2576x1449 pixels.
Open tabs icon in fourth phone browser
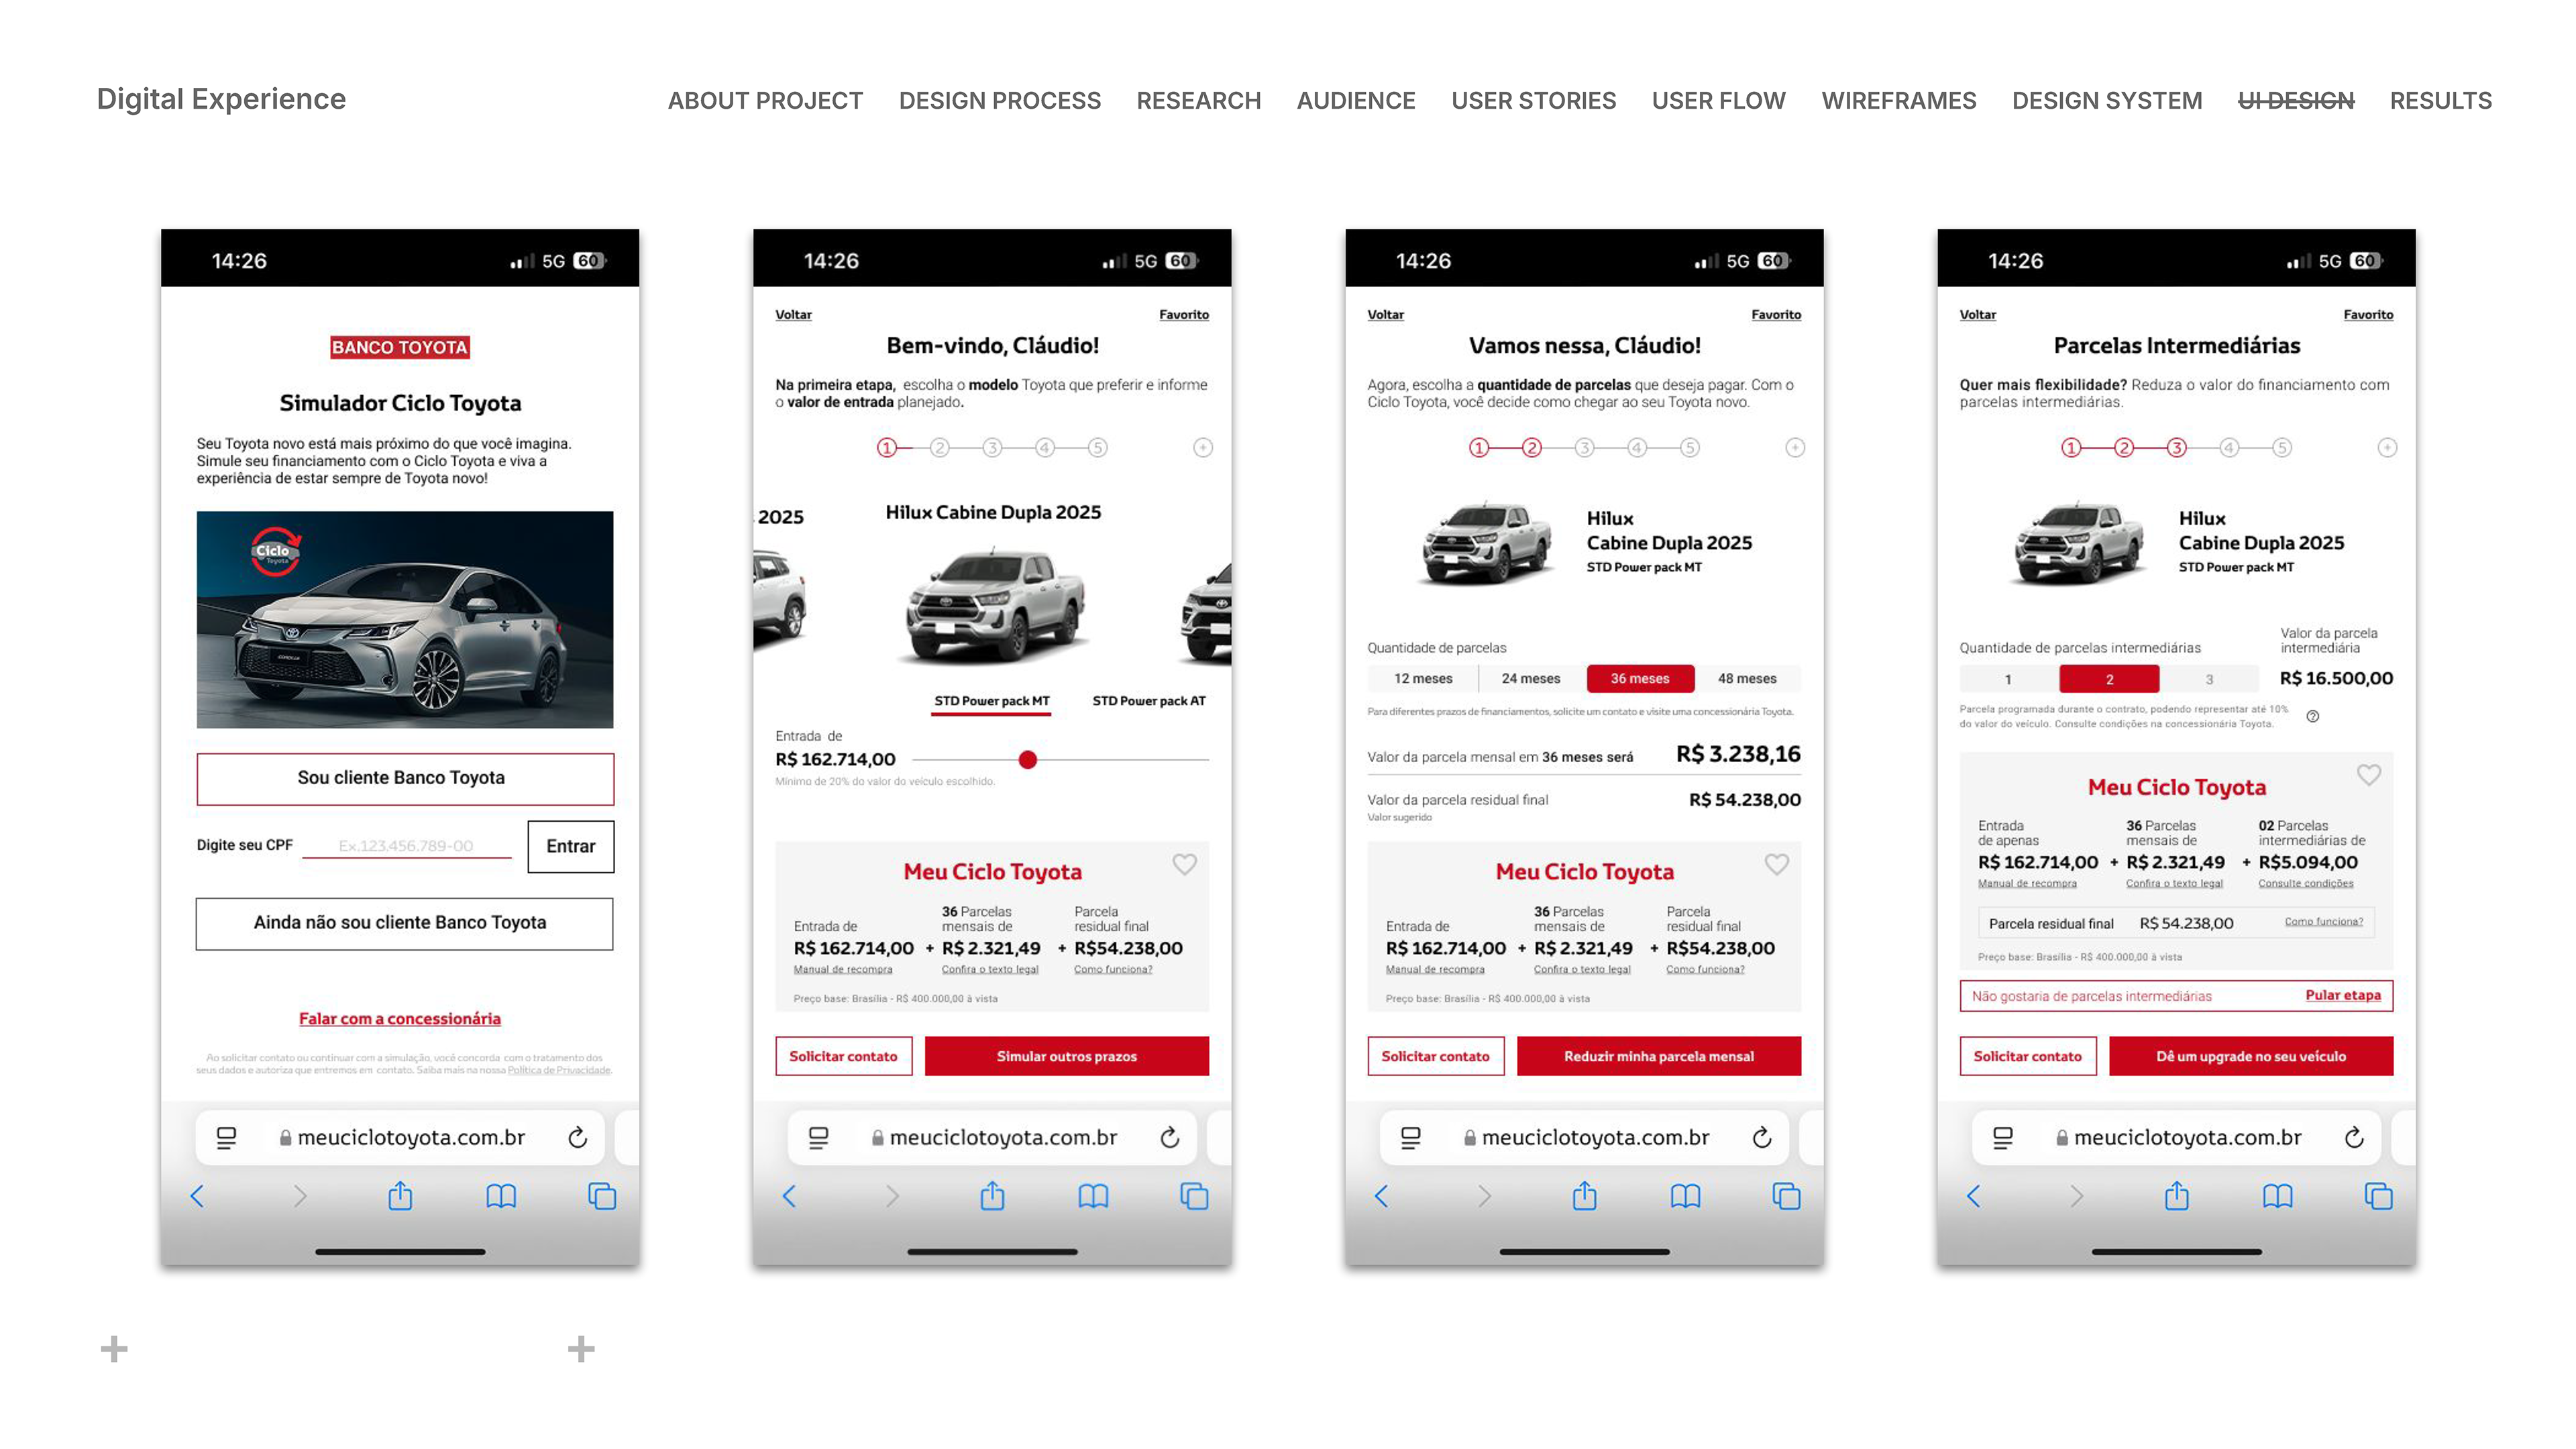click(x=2378, y=1196)
